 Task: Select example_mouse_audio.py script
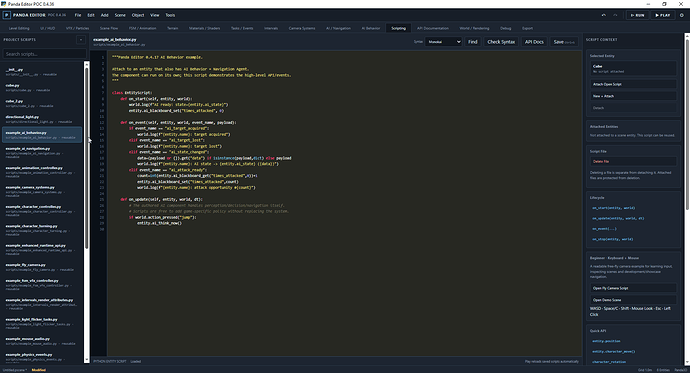coord(42,341)
